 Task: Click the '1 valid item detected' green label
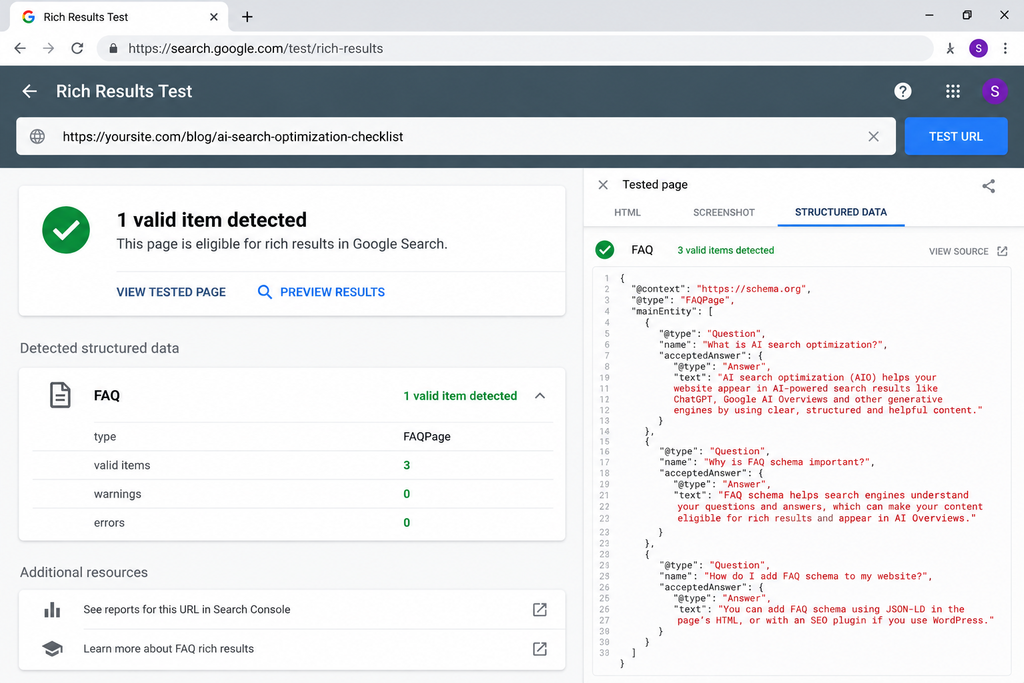click(x=460, y=396)
